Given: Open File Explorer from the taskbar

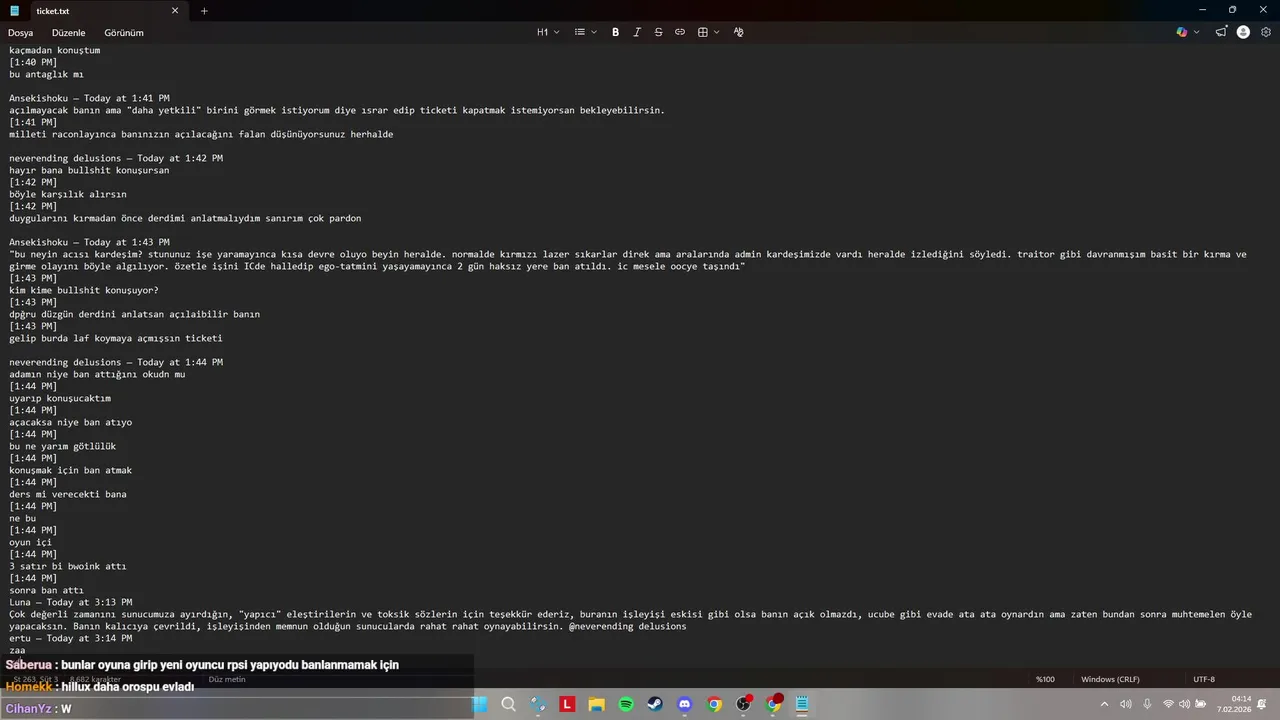Looking at the screenshot, I should click(x=596, y=704).
